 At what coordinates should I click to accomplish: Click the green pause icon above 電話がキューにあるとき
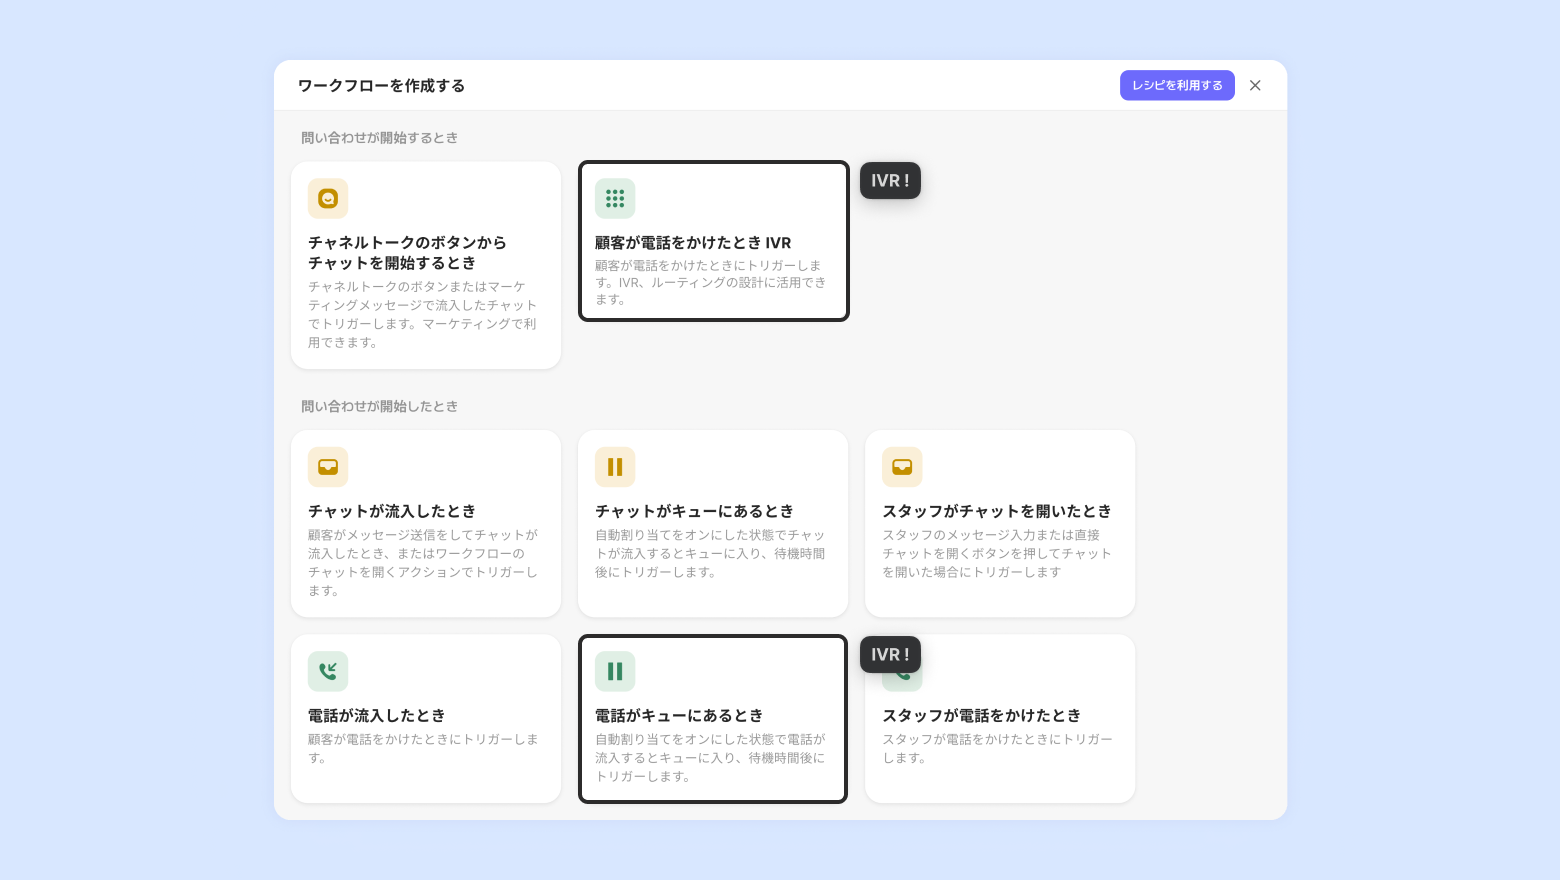(615, 671)
